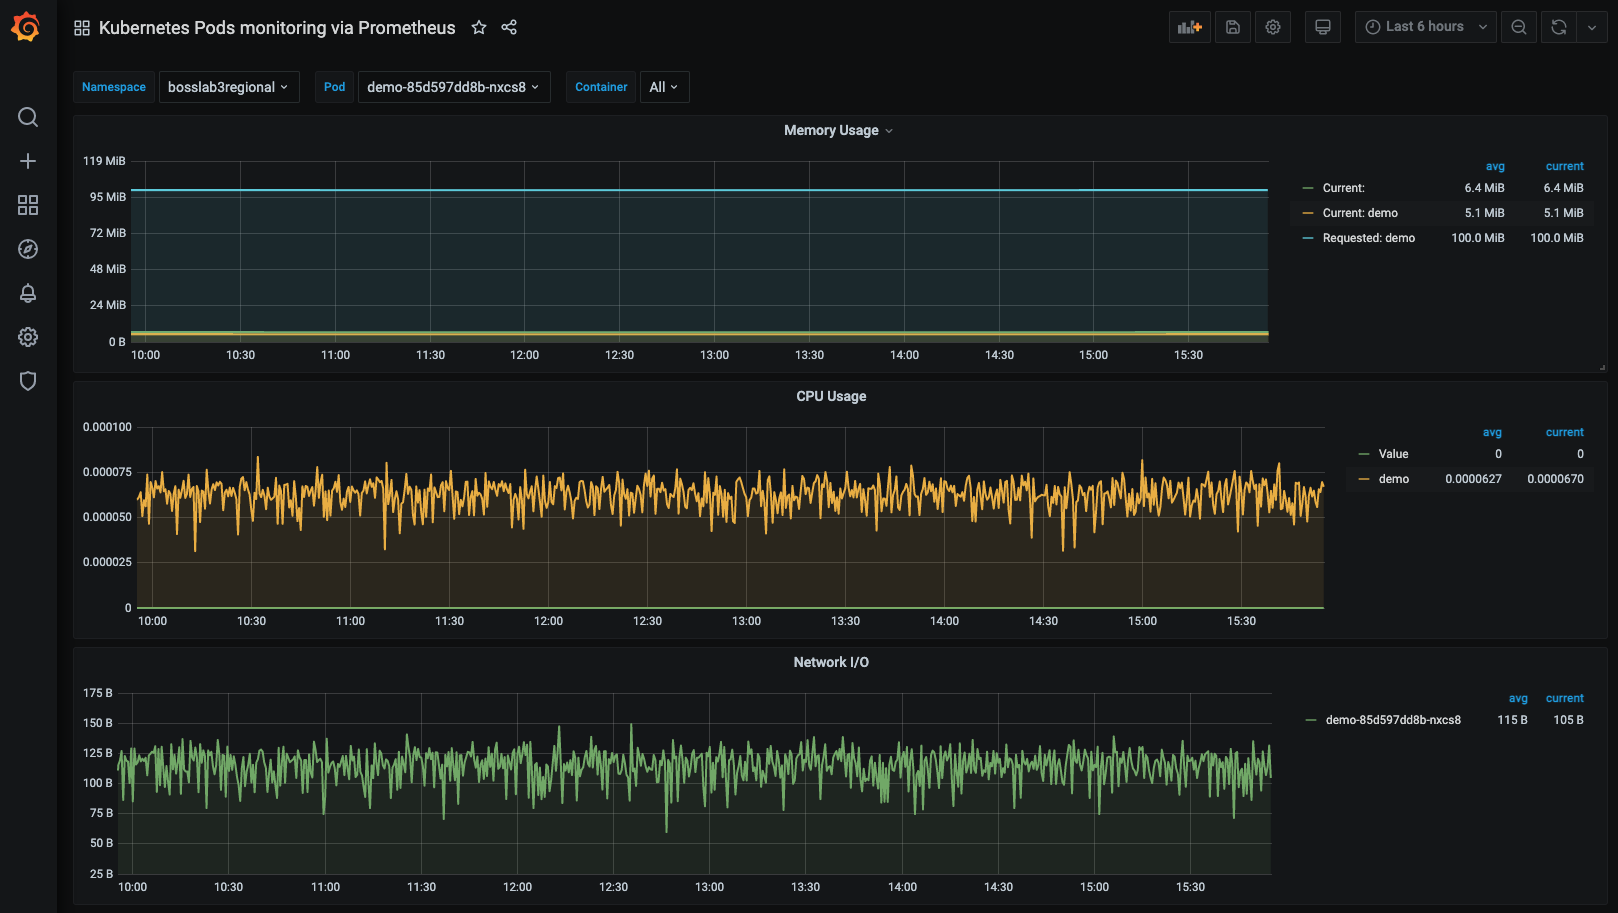Share the dashboard via share icon
This screenshot has width=1618, height=913.
pyautogui.click(x=509, y=28)
